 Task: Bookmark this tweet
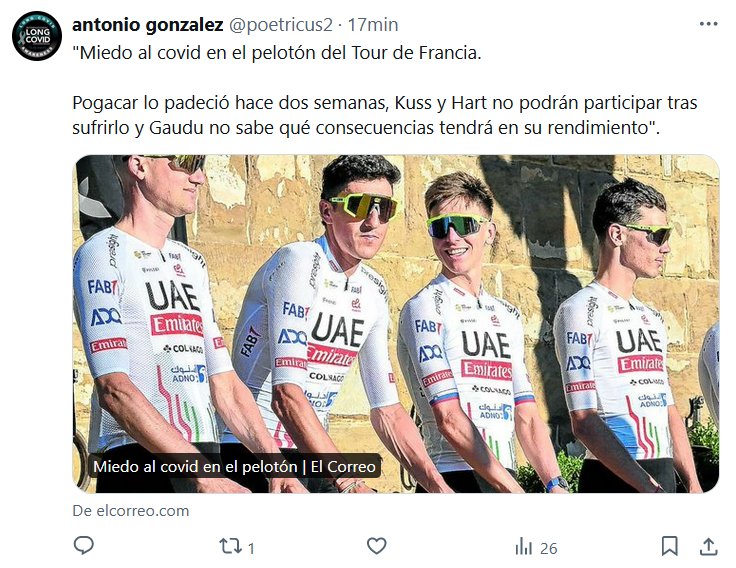670,546
